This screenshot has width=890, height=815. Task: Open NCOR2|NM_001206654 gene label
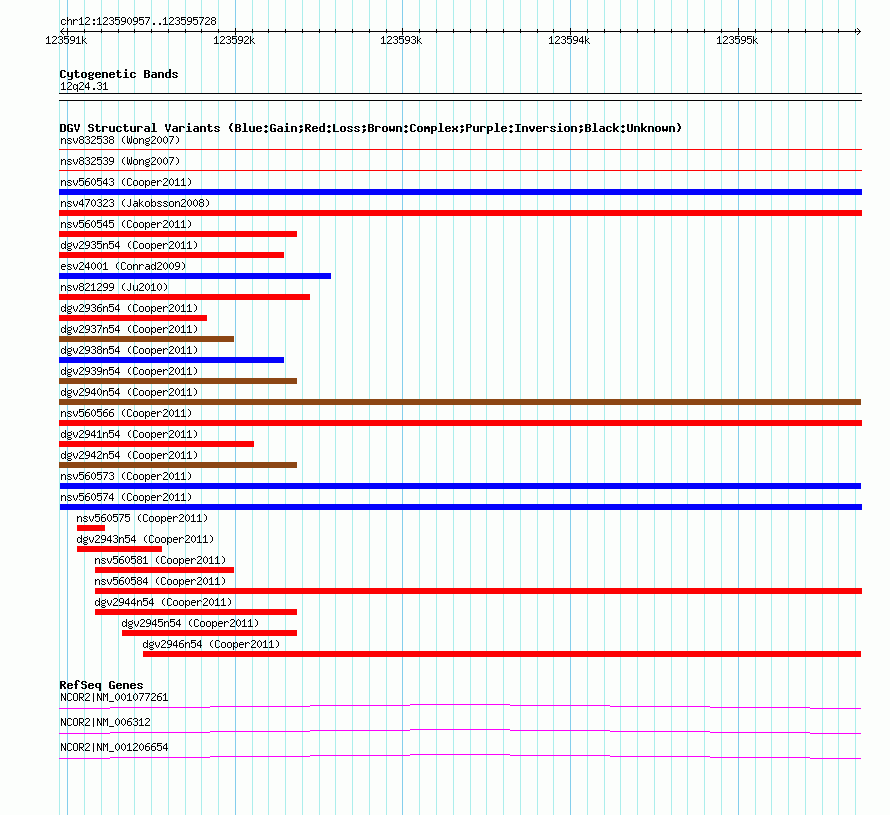pos(114,747)
